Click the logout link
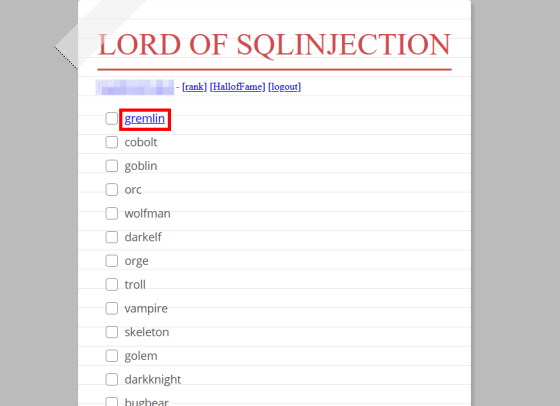This screenshot has height=406, width=560. pyautogui.click(x=285, y=87)
